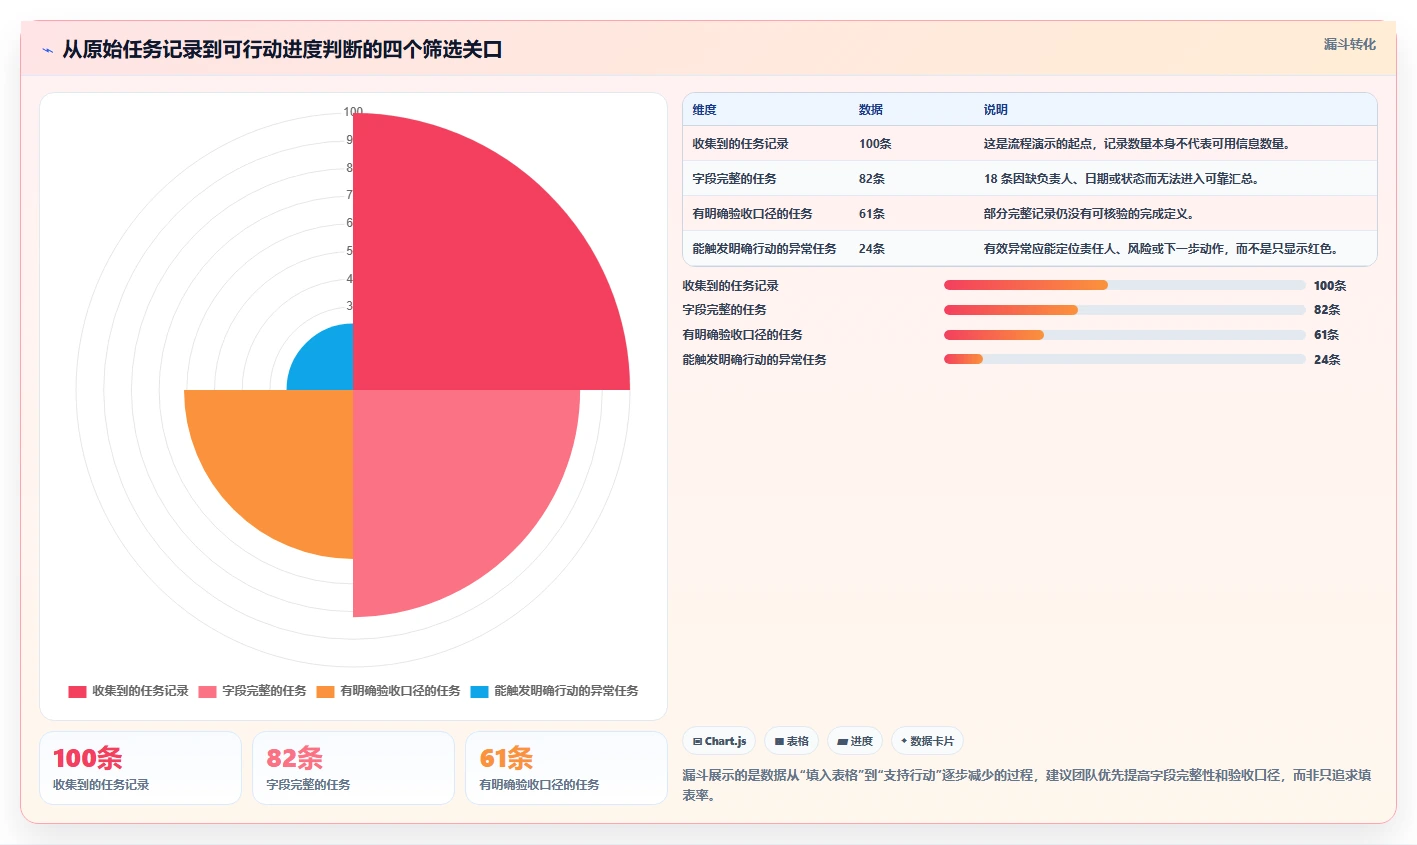The width and height of the screenshot is (1417, 845).
Task: Click table cell 收集到的任务记录
Action: (741, 144)
